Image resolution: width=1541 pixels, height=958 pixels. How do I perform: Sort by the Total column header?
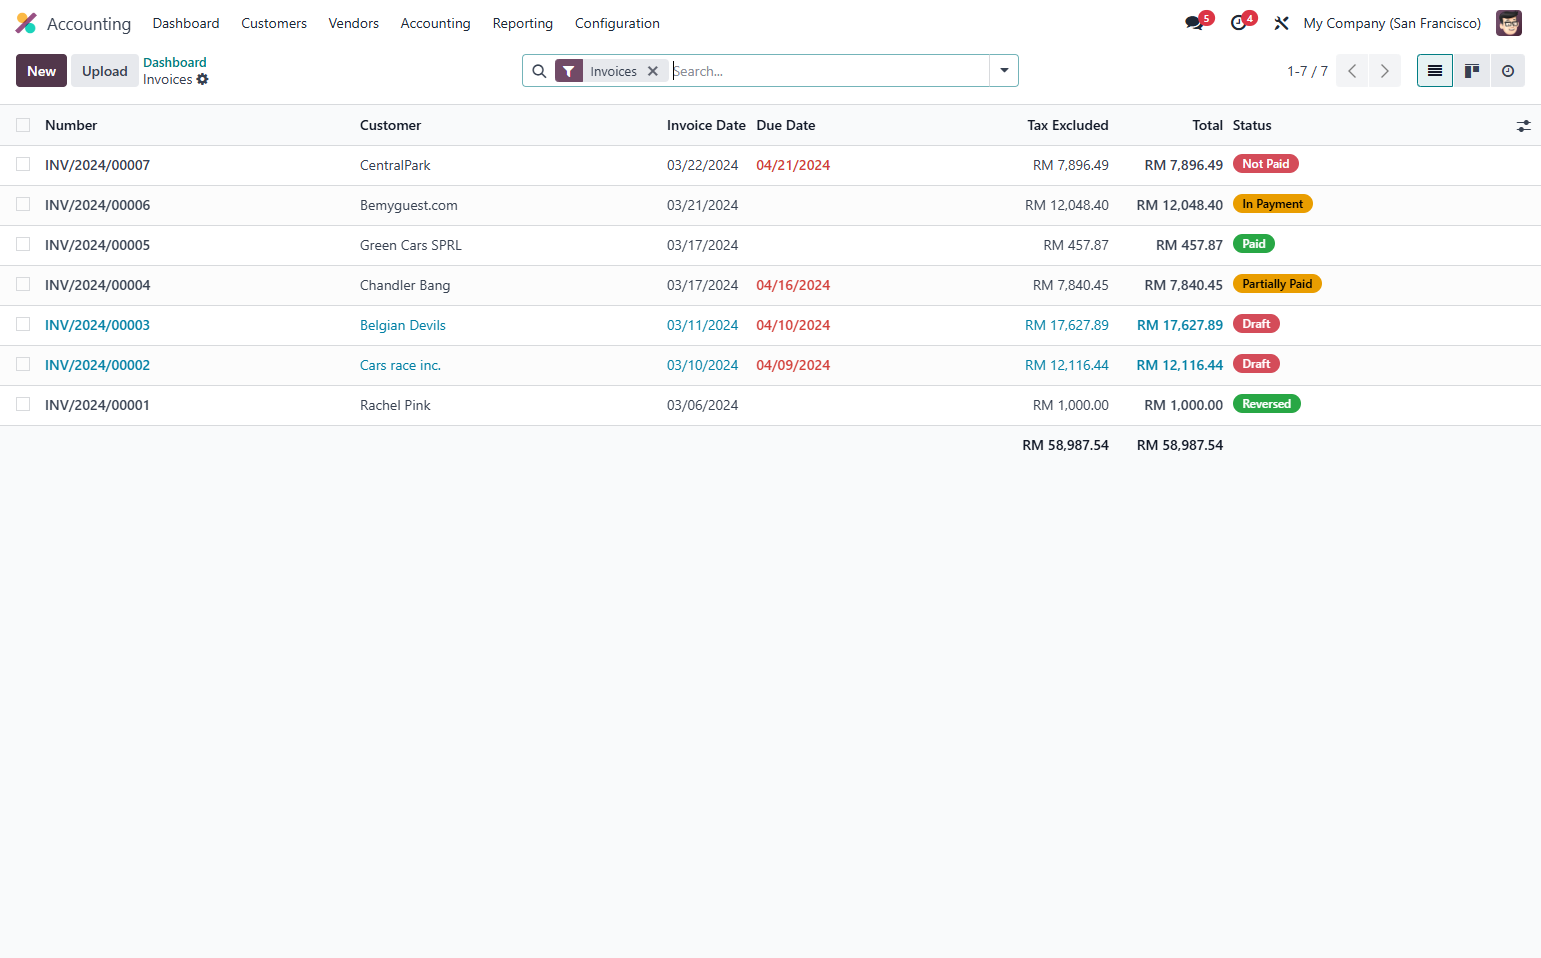click(x=1207, y=125)
